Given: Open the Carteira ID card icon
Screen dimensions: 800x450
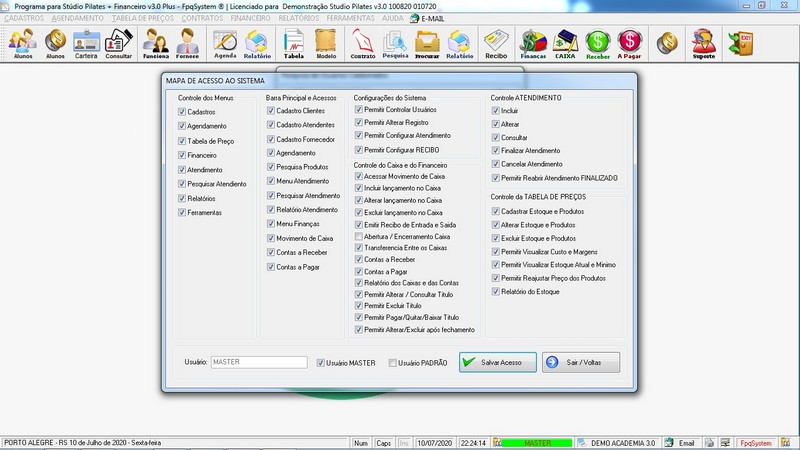Looking at the screenshot, I should [x=86, y=44].
